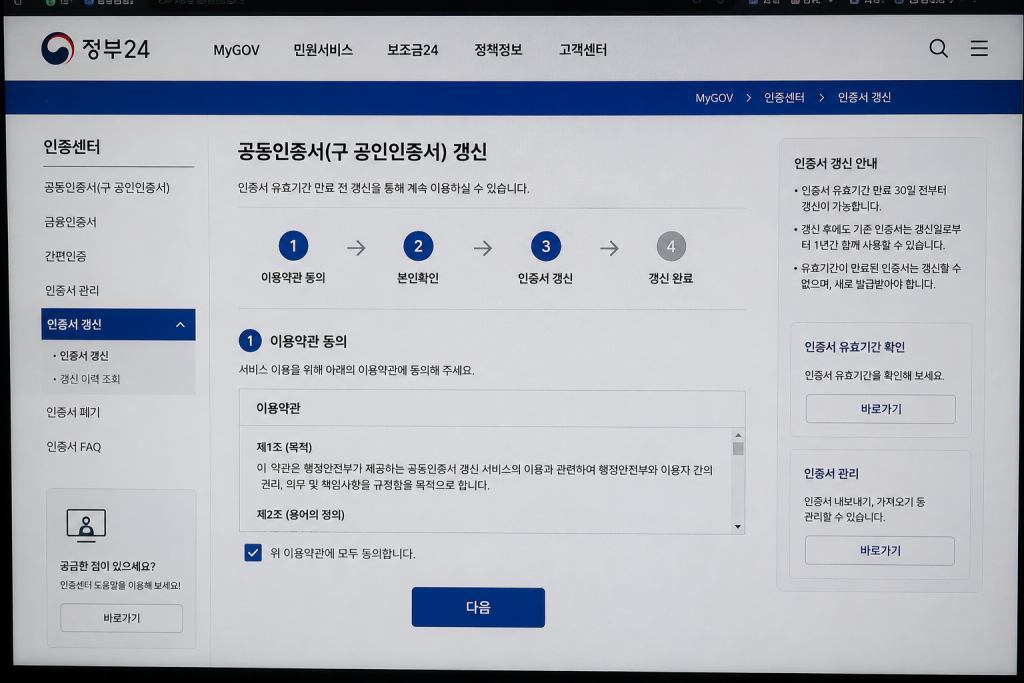Click step 4 circle 갱신 완료
Image resolution: width=1024 pixels, height=683 pixels.
tap(671, 247)
